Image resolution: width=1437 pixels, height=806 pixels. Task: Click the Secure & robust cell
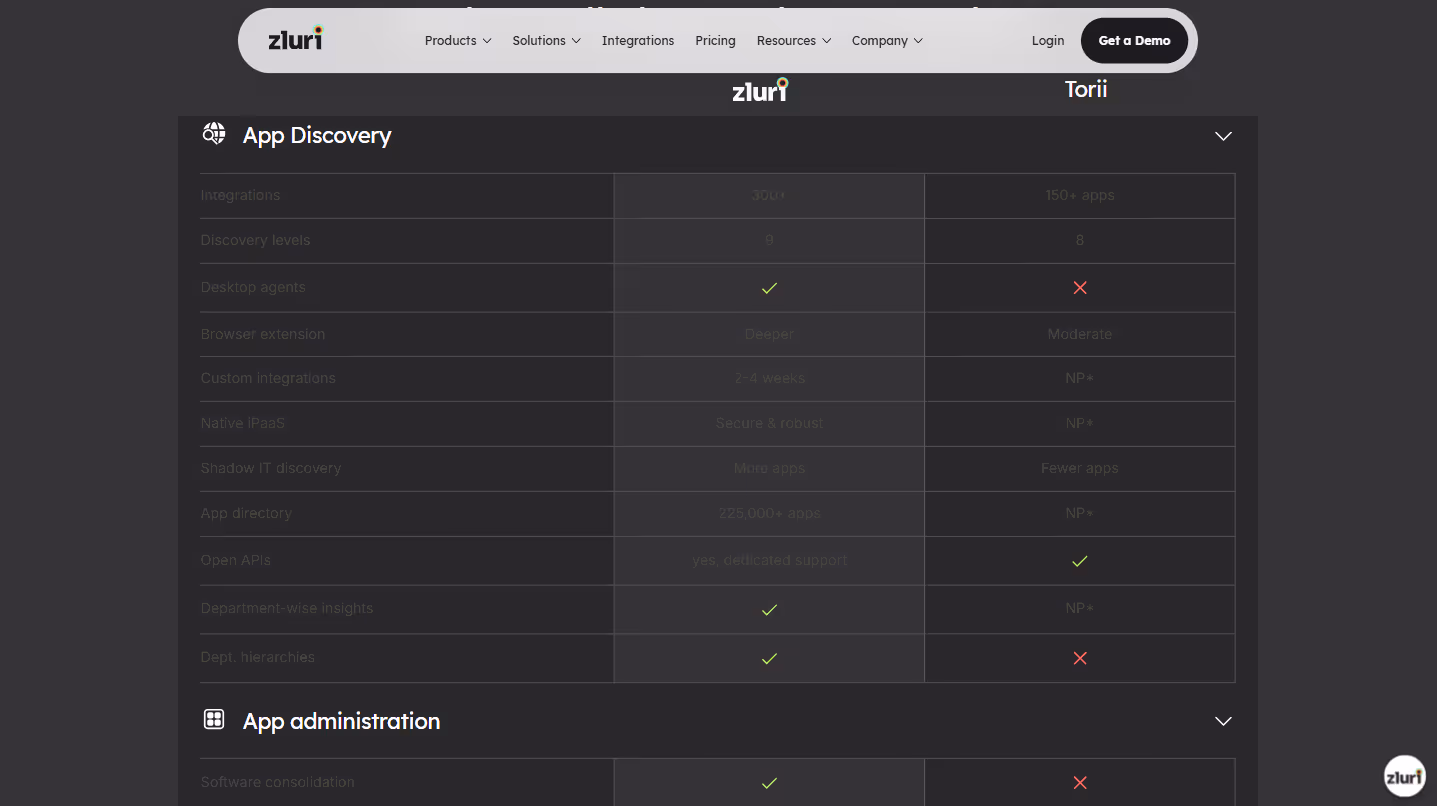point(769,423)
